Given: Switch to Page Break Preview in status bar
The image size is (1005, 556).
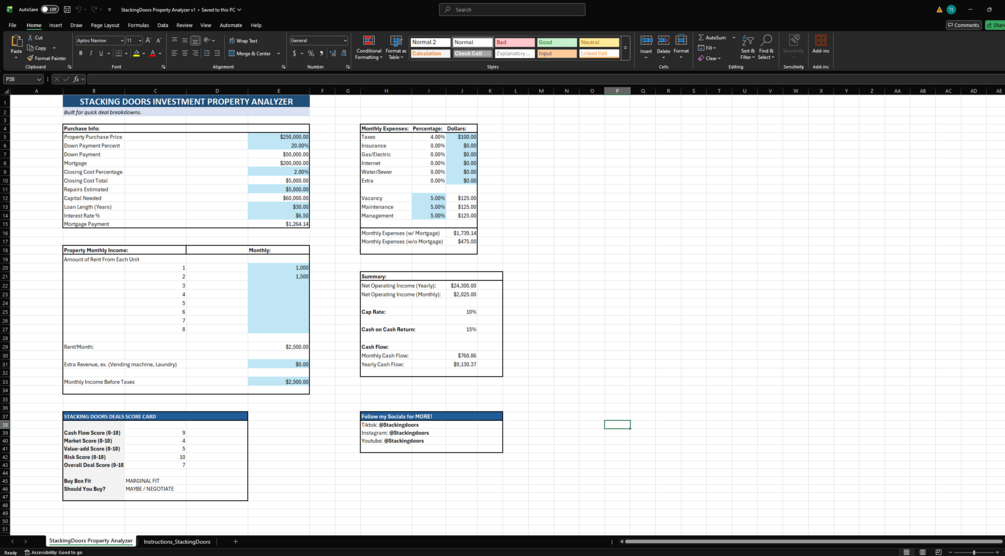Looking at the screenshot, I should tap(936, 552).
